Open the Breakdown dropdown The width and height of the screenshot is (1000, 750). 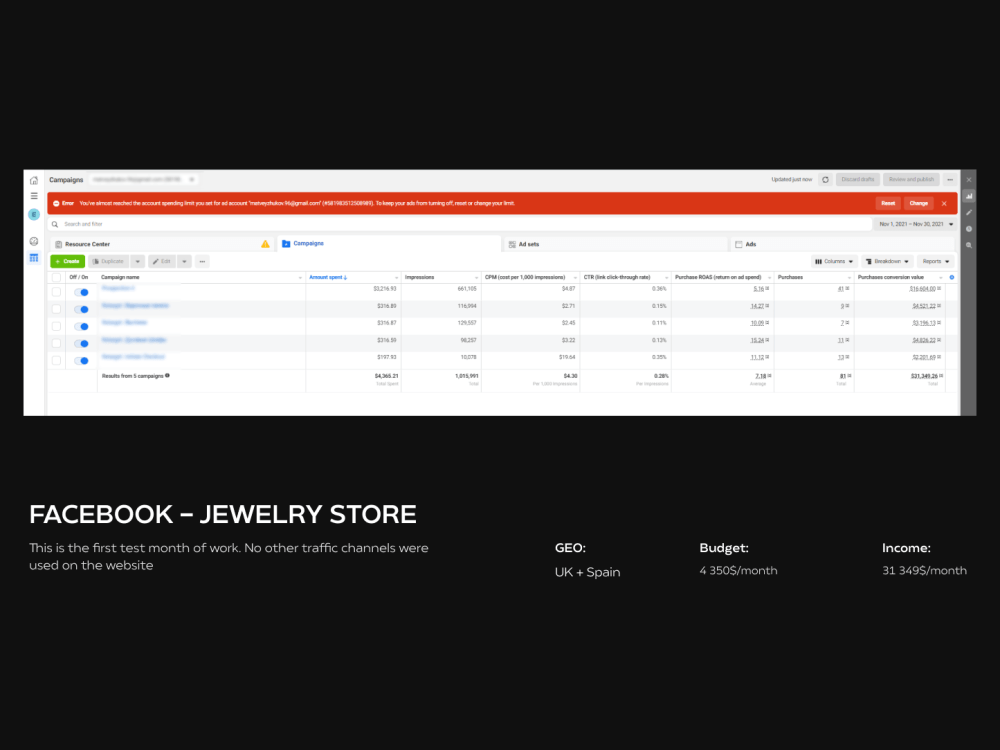point(887,261)
